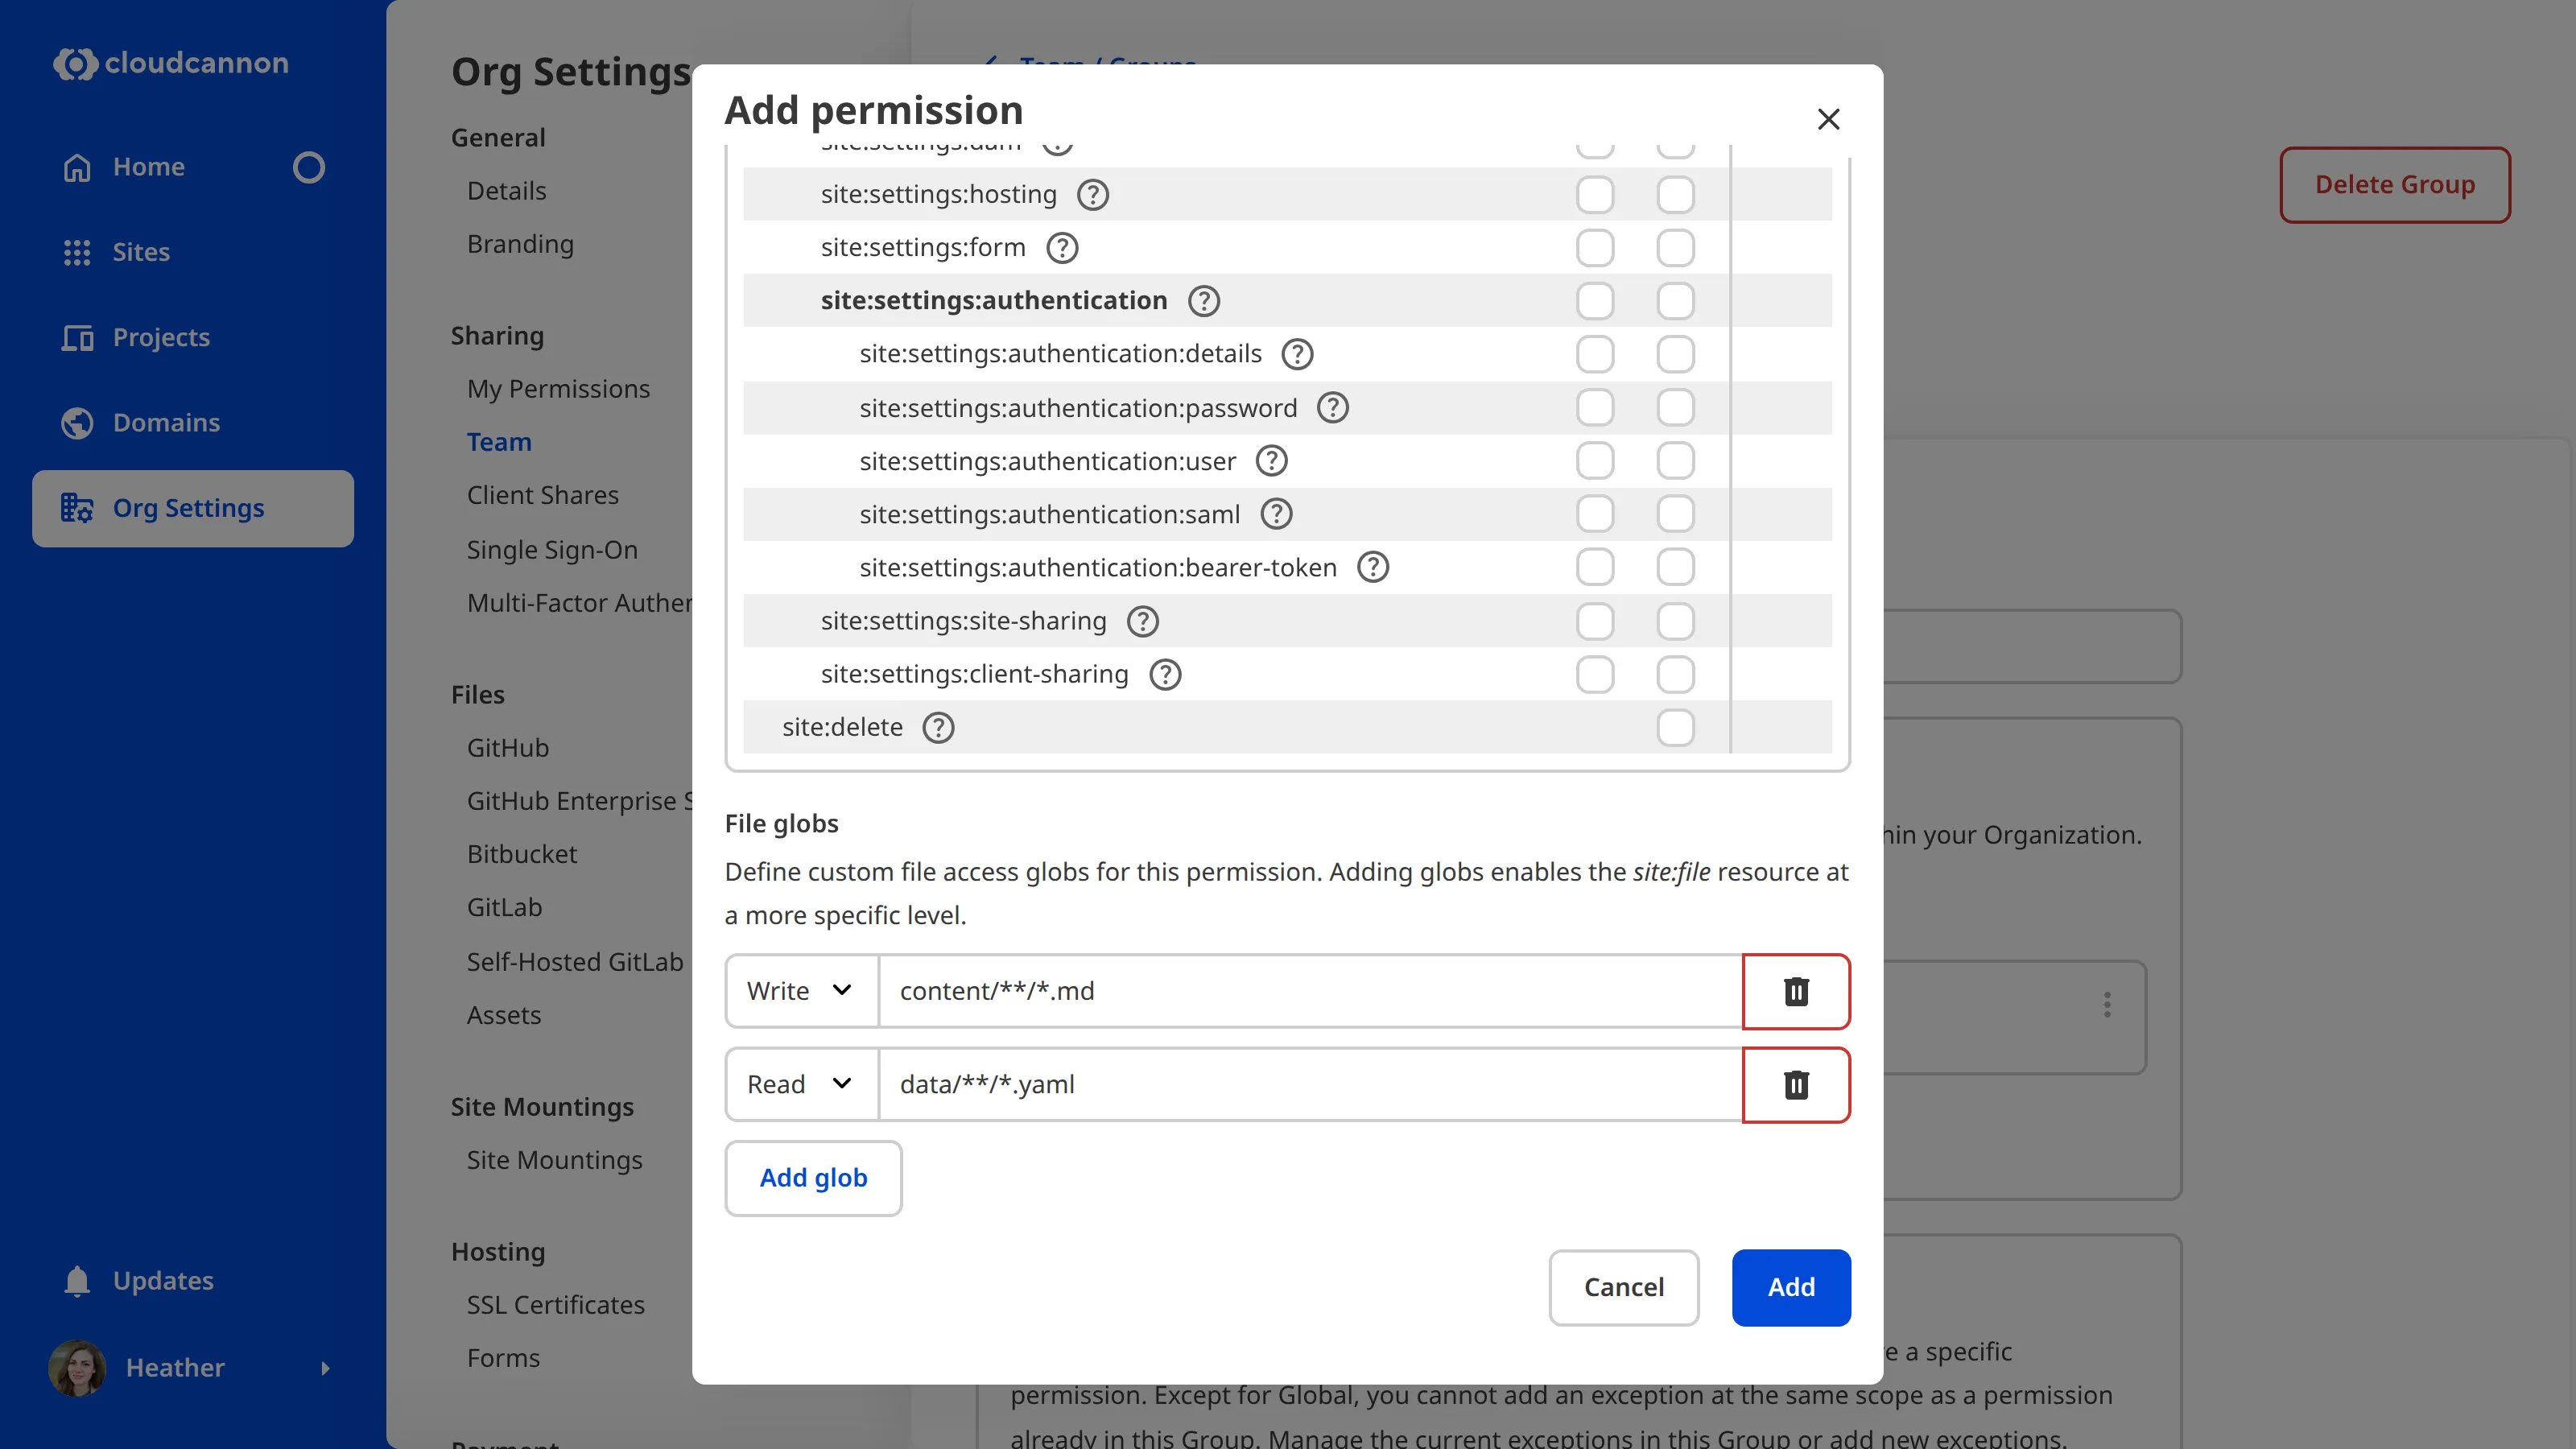Open the three-dot options menu on the right

tap(2107, 1004)
